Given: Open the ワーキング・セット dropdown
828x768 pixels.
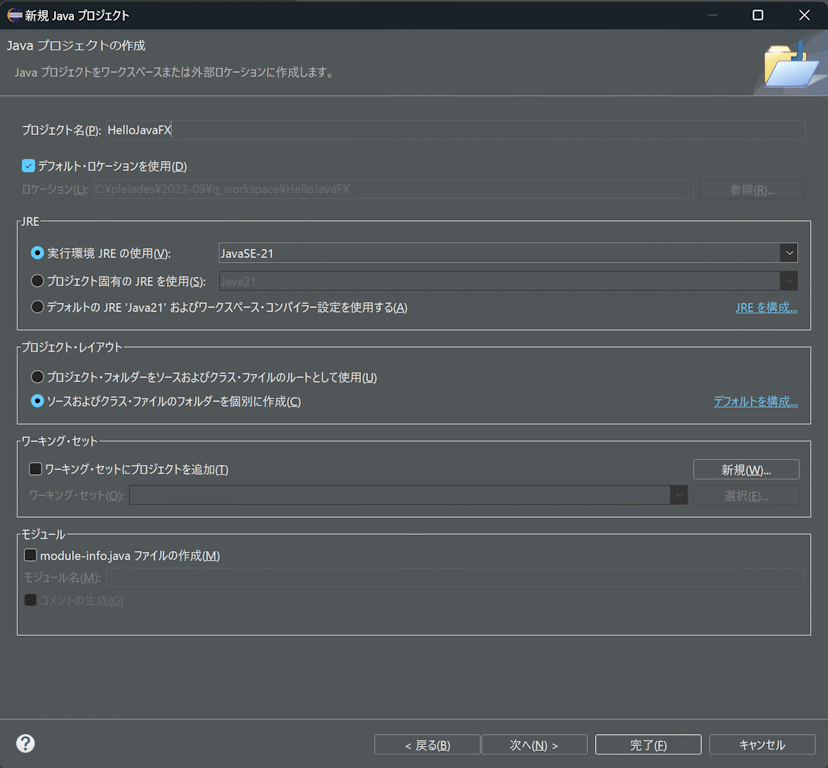Looking at the screenshot, I should [x=679, y=495].
